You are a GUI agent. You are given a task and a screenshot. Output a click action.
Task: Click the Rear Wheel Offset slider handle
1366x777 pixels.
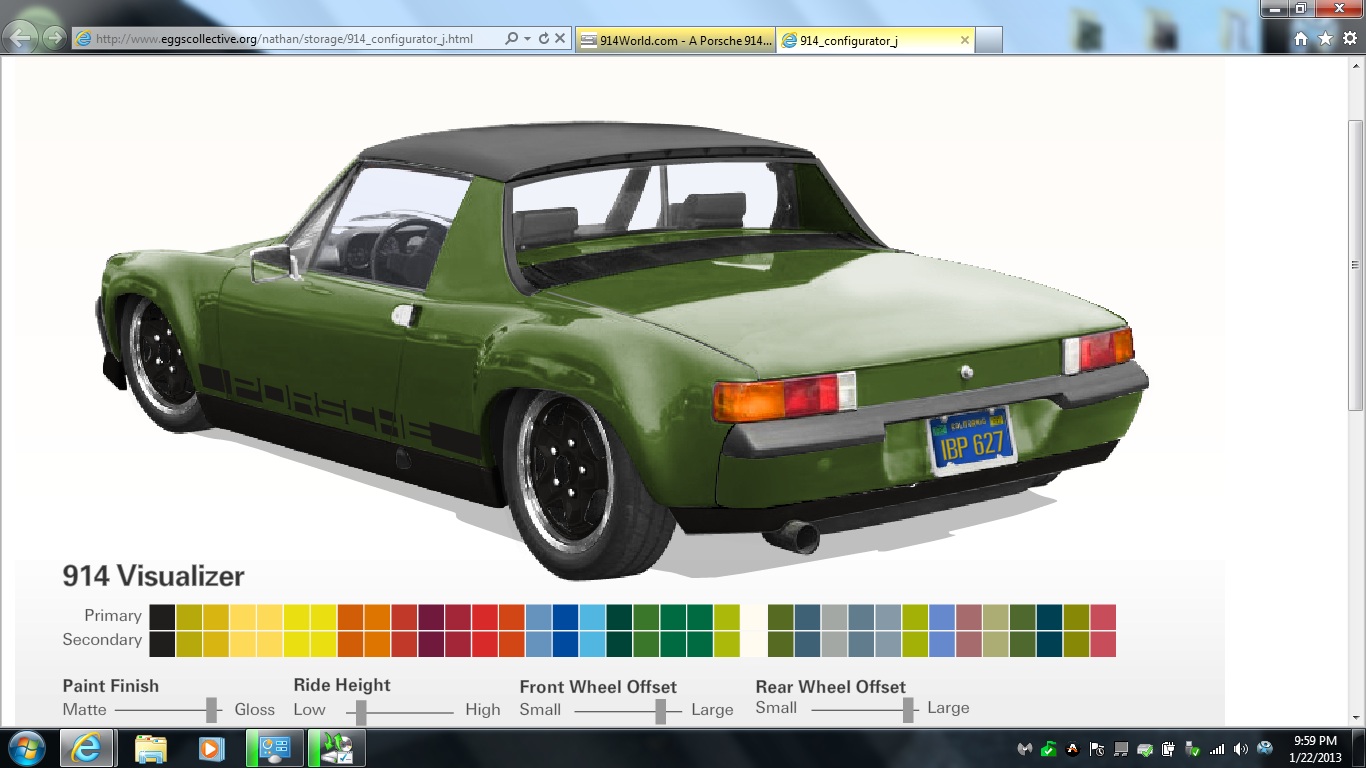click(x=908, y=710)
